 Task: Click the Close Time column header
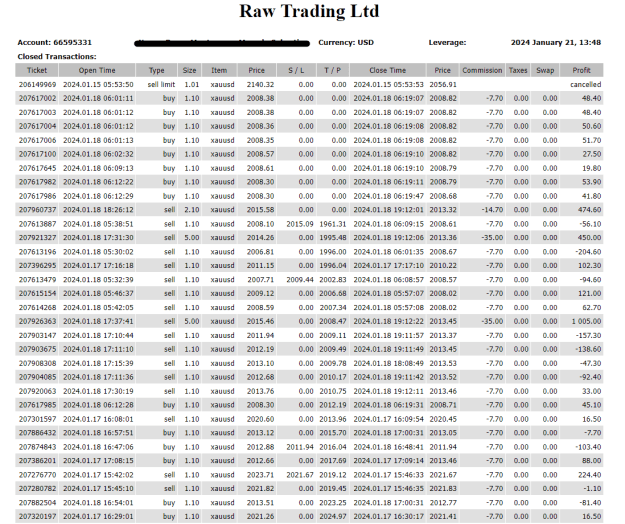[x=387, y=70]
